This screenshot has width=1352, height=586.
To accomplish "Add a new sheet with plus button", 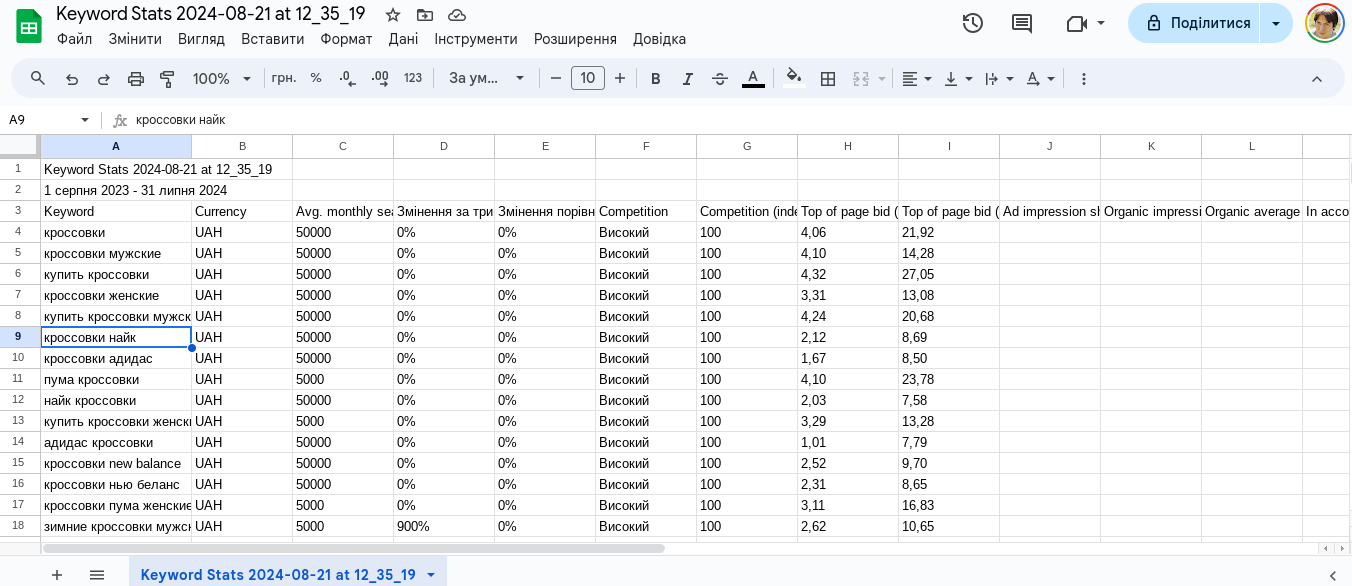I will click(x=57, y=575).
